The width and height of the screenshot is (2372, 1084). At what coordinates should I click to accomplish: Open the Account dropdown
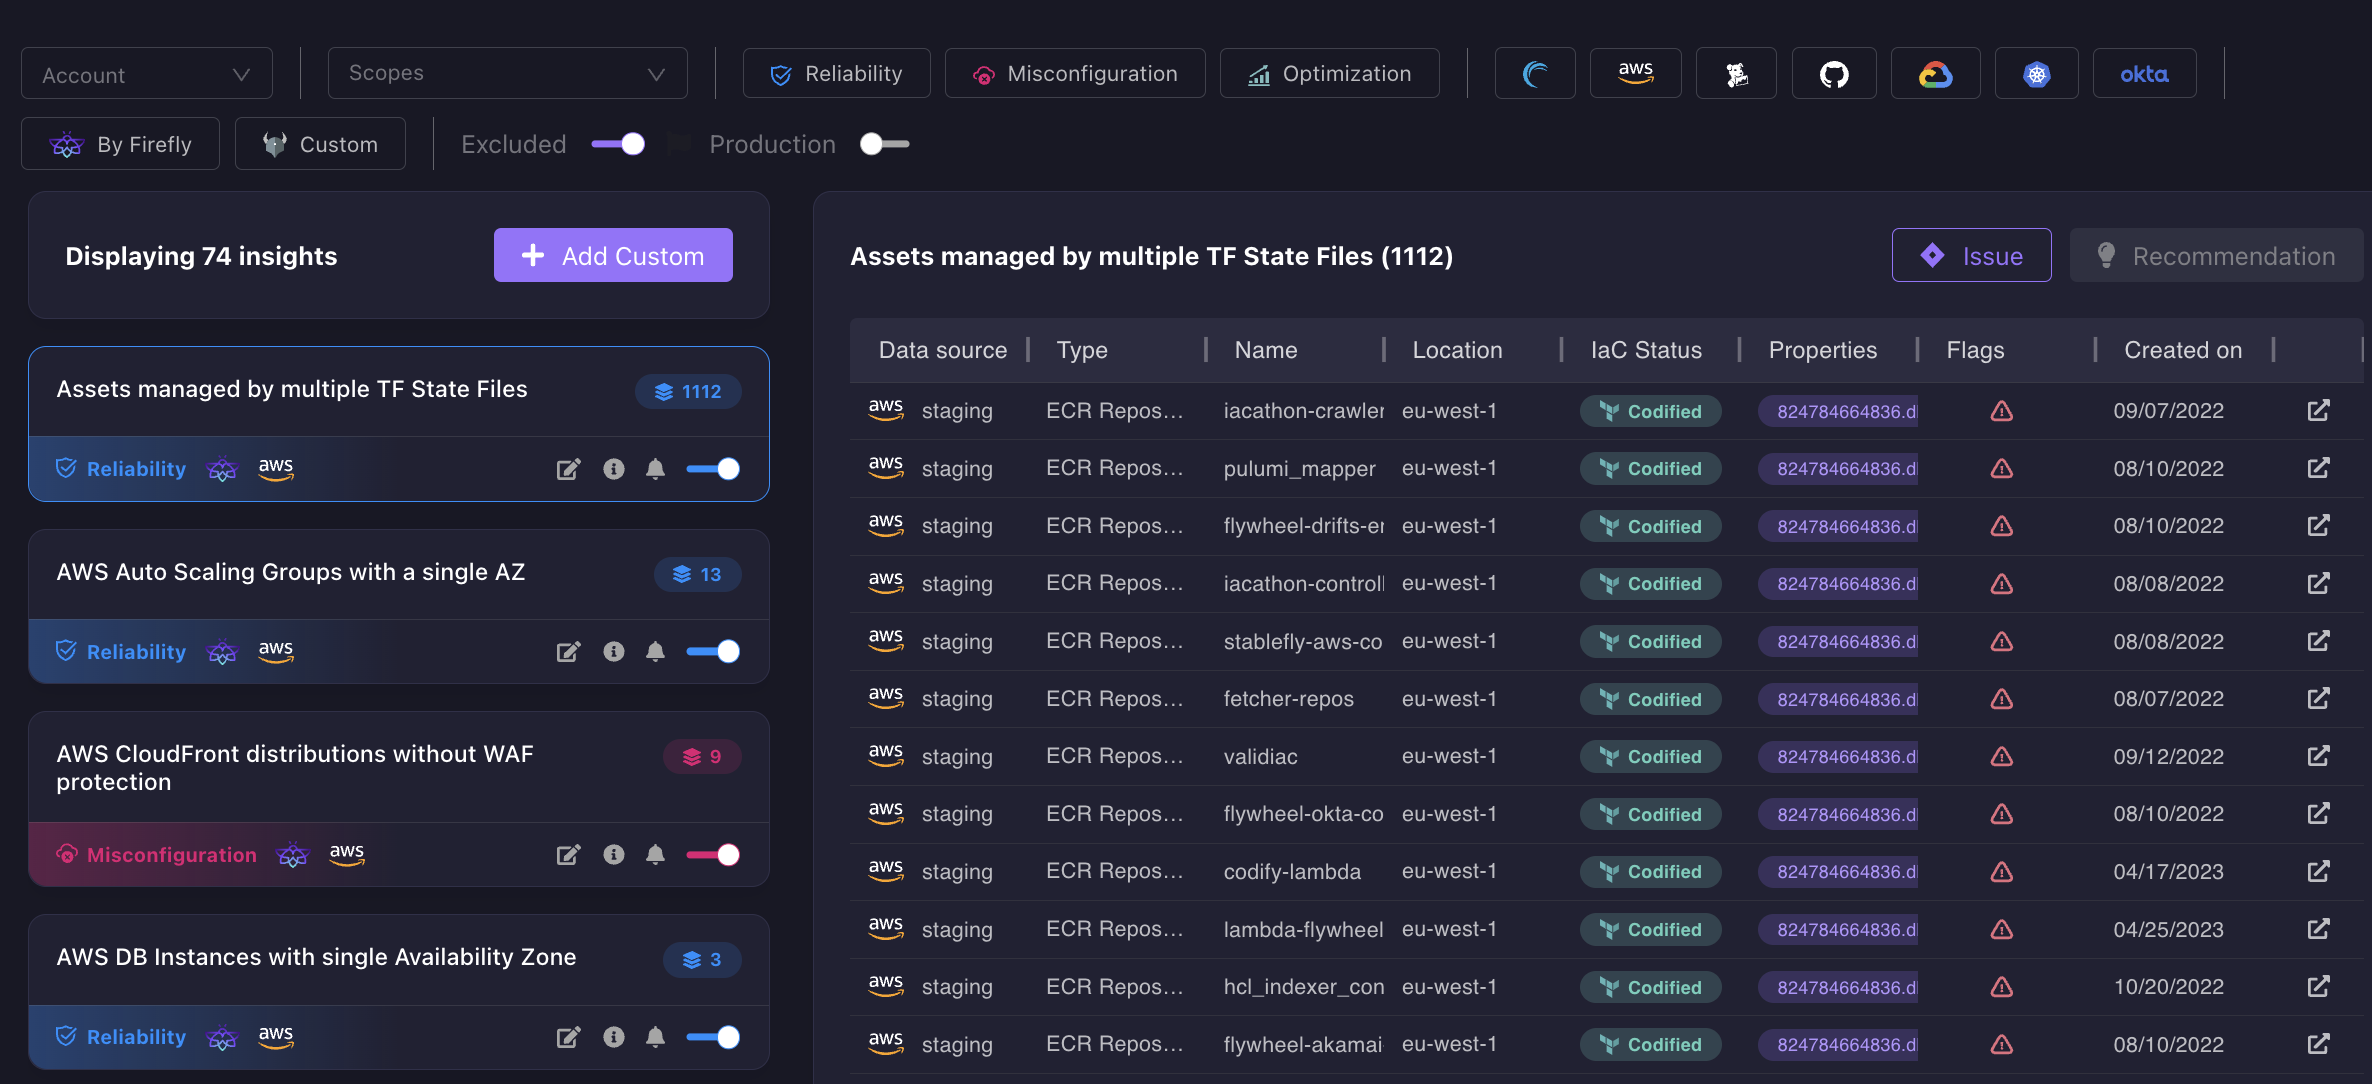pyautogui.click(x=146, y=73)
